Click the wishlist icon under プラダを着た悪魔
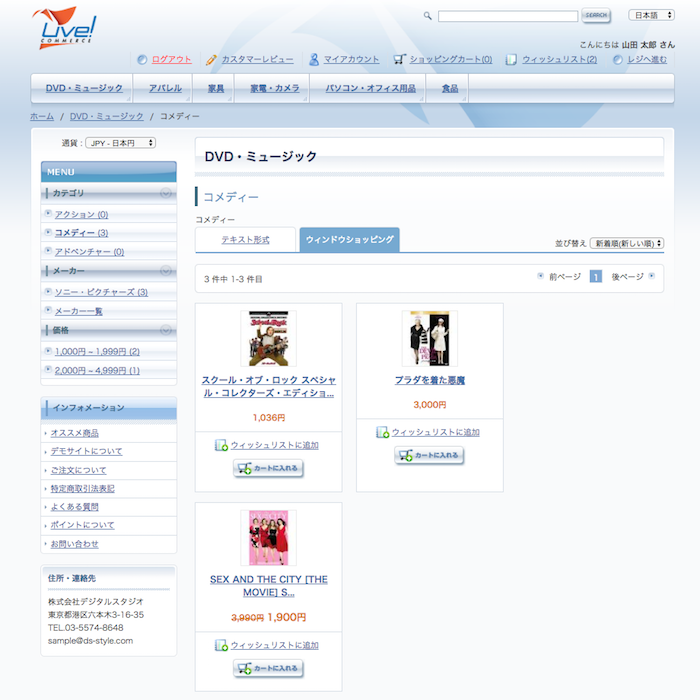The height and width of the screenshot is (700, 700). (382, 432)
